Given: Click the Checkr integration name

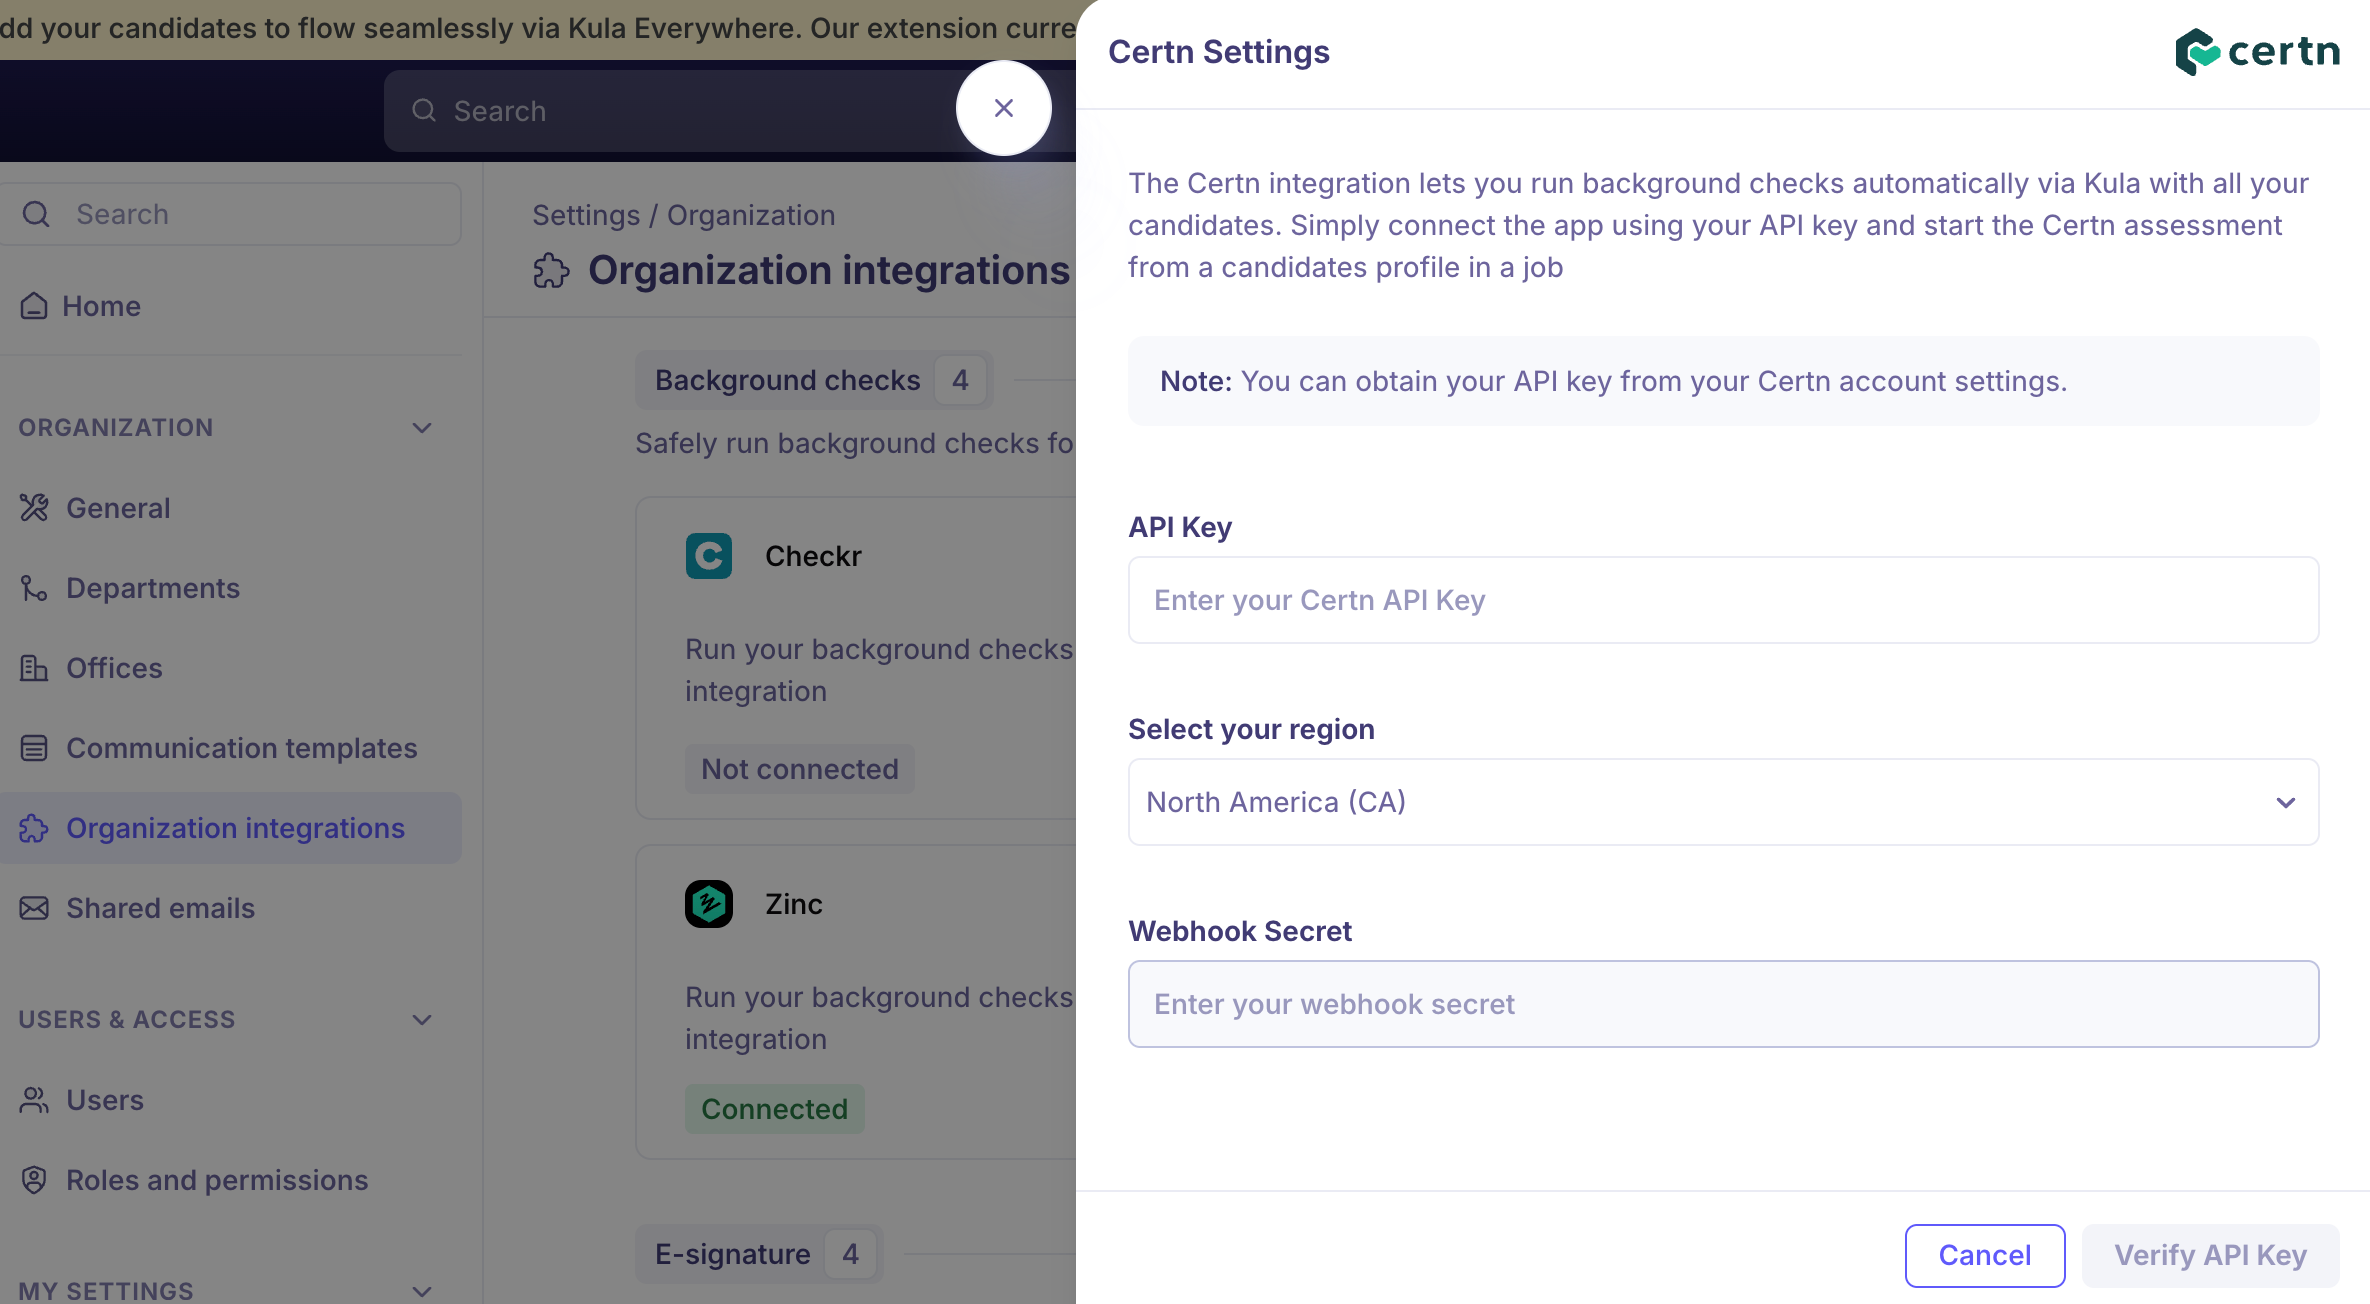Looking at the screenshot, I should click(x=813, y=556).
